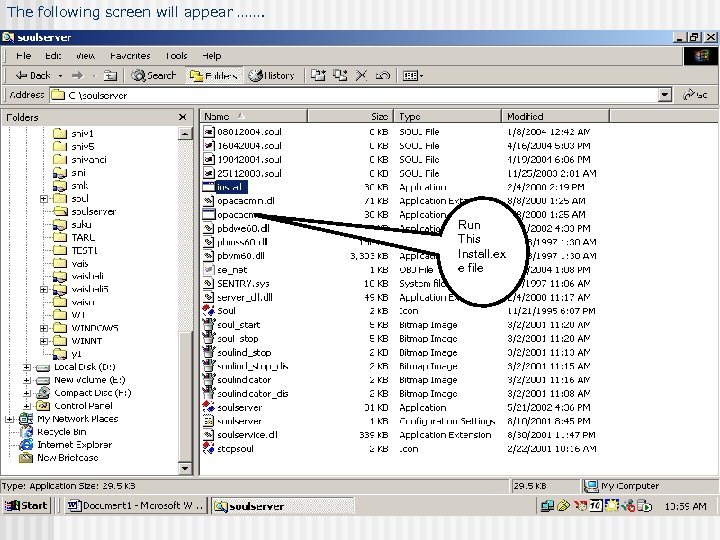The width and height of the screenshot is (720, 540).
Task: Click the Delete toolbar icon
Action: [x=361, y=75]
